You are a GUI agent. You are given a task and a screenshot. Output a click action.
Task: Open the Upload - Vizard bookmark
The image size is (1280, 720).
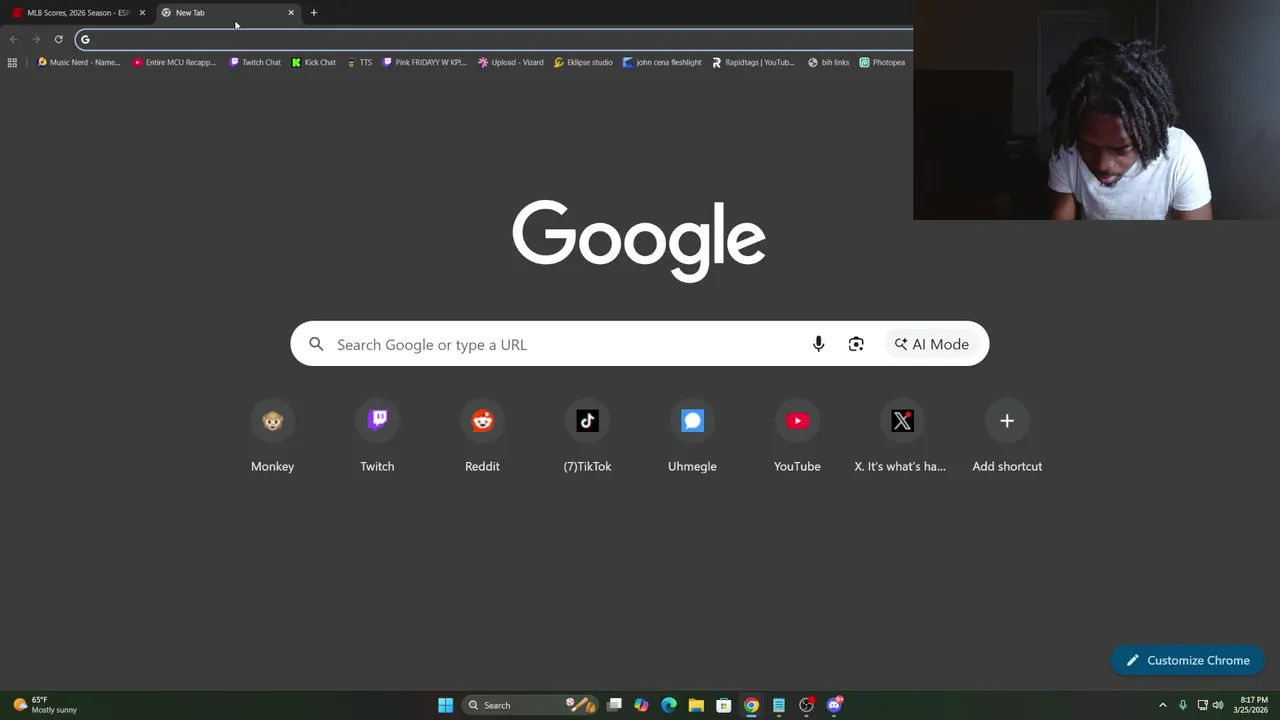pos(511,62)
